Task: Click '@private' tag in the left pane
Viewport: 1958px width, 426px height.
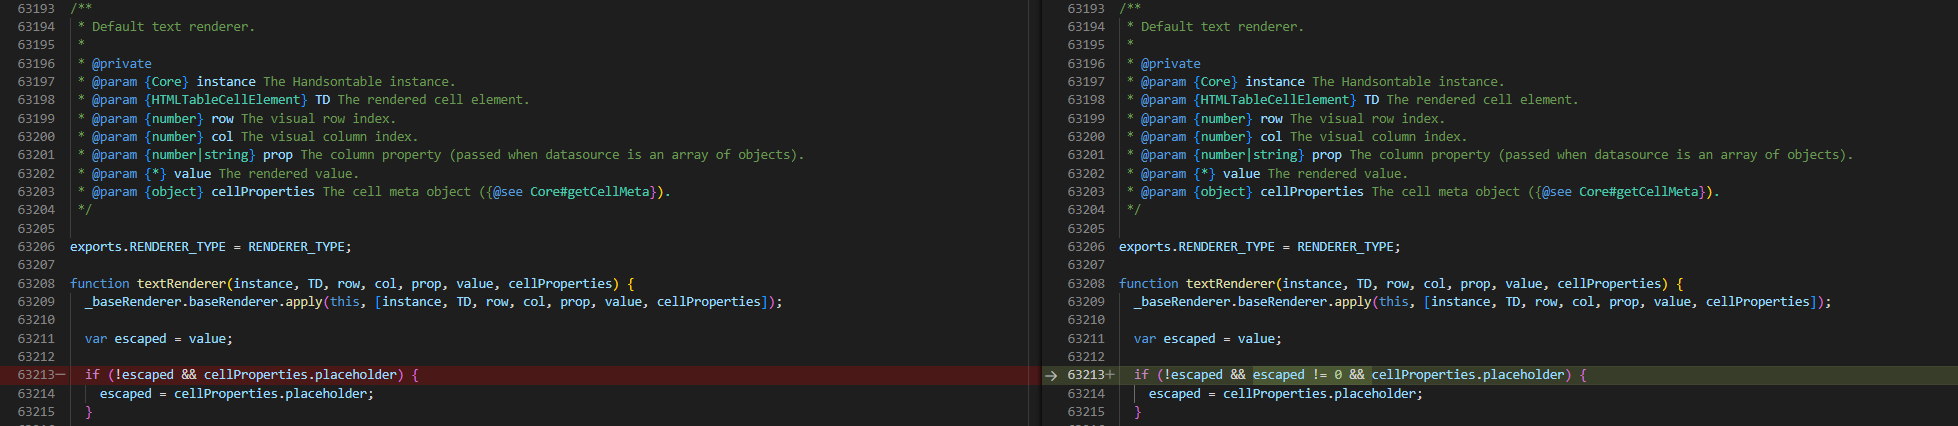Action: [x=122, y=64]
